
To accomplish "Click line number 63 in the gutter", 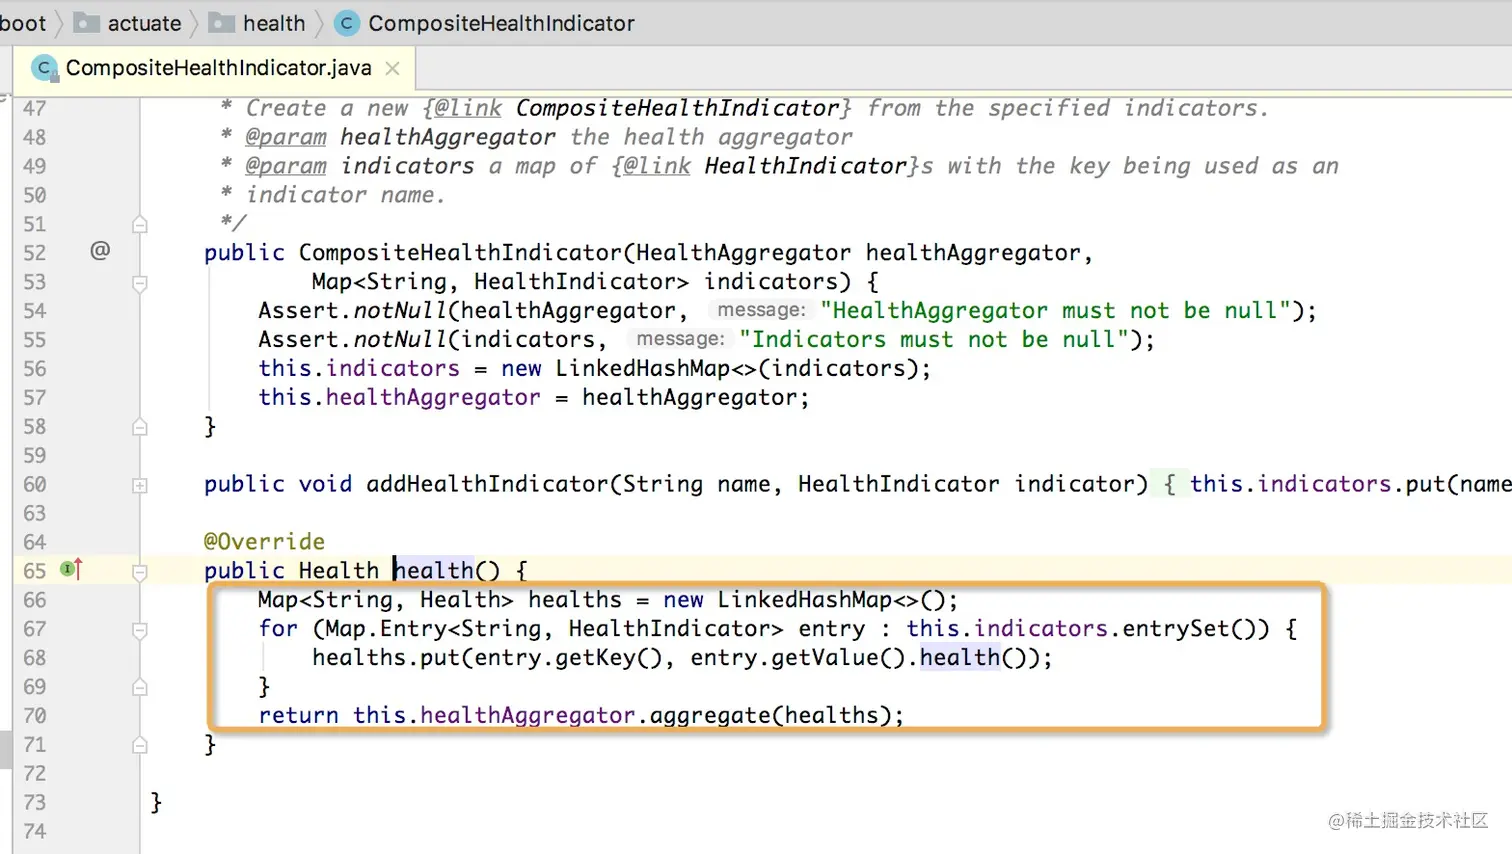I will coord(34,514).
